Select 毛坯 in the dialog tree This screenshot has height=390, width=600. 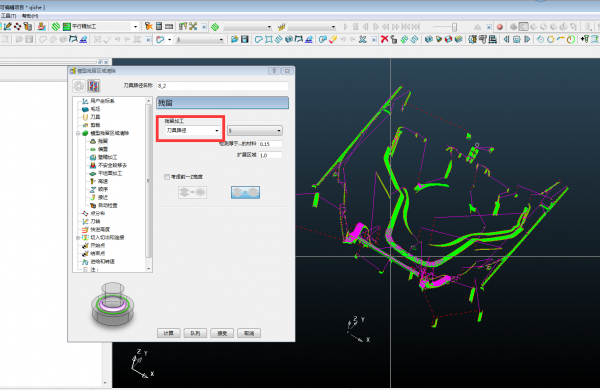click(x=95, y=109)
